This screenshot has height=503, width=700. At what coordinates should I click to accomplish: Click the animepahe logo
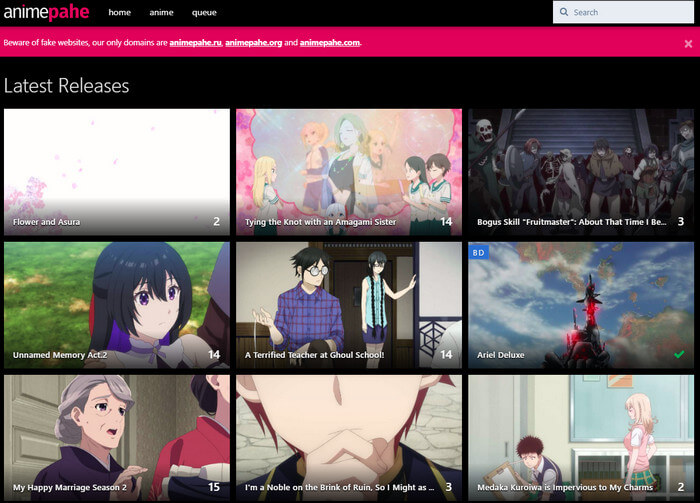46,12
